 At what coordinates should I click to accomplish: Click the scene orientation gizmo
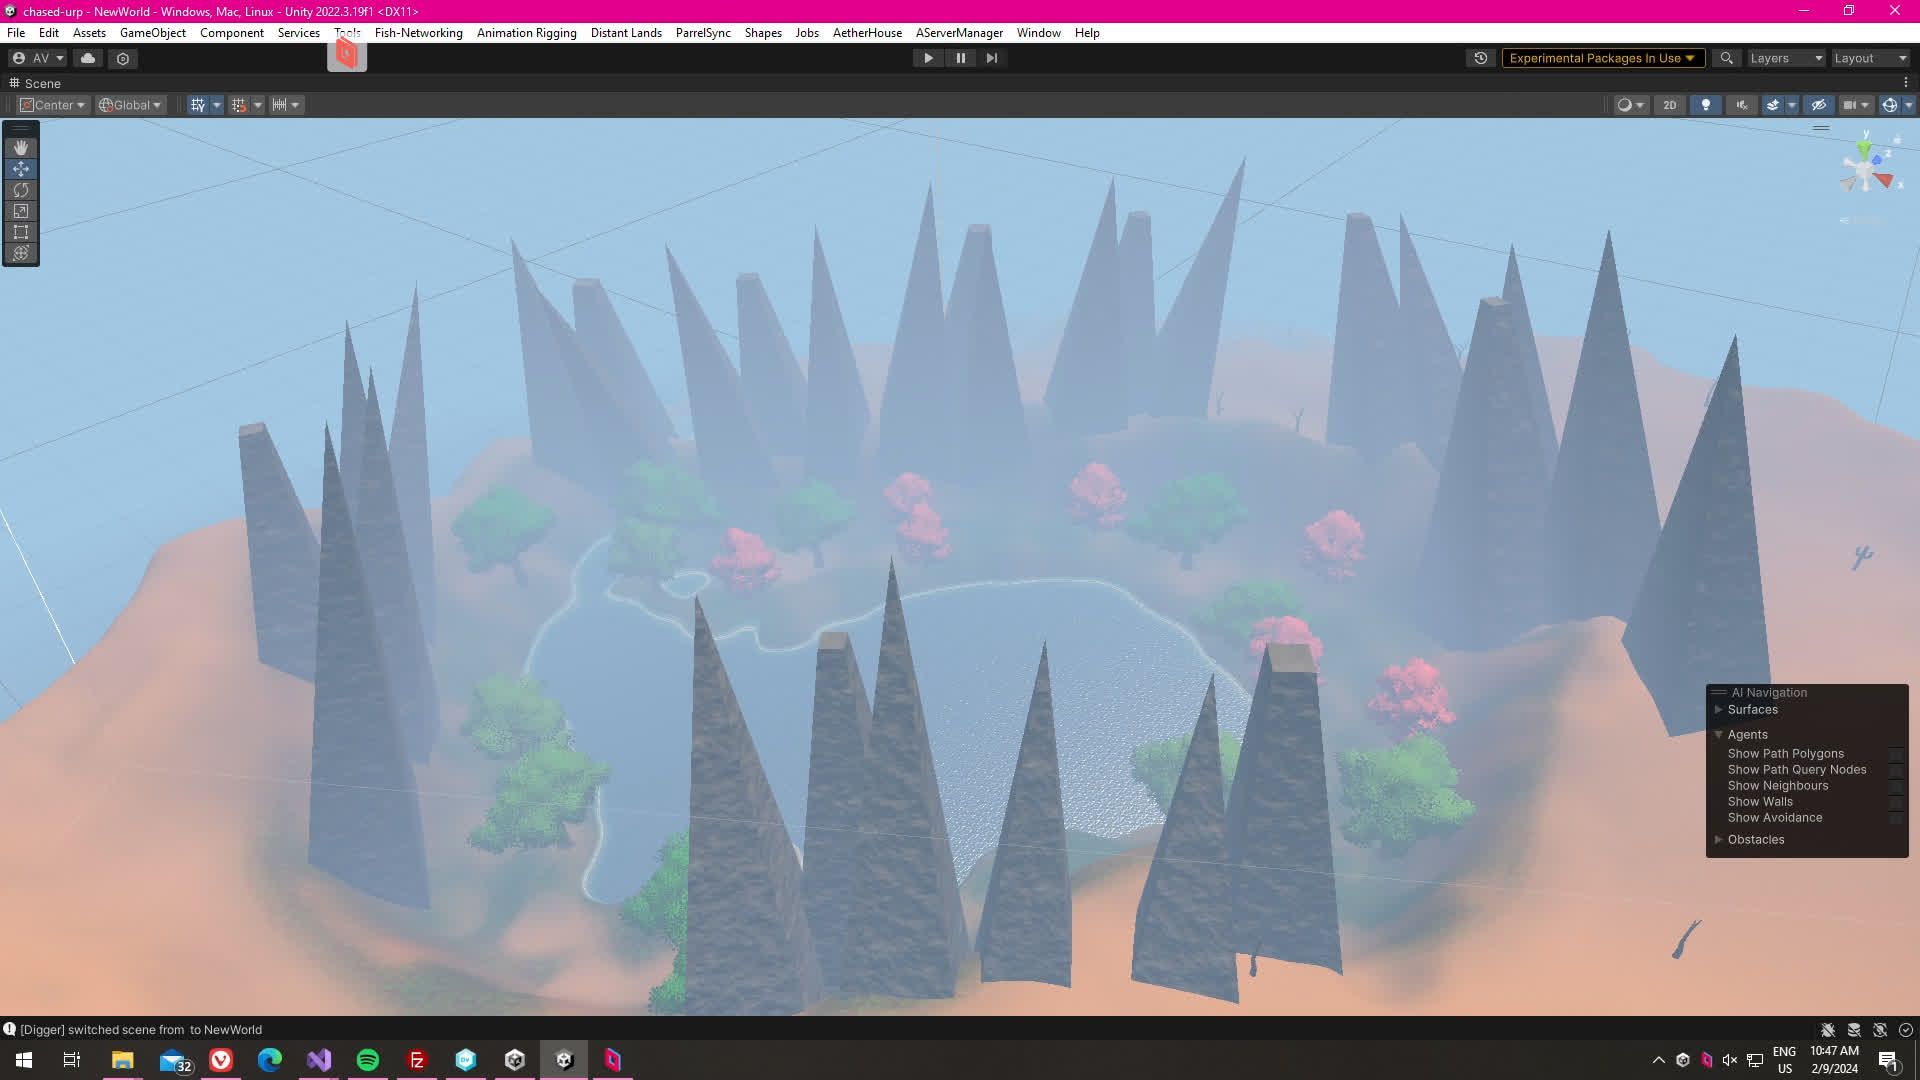click(x=1866, y=170)
